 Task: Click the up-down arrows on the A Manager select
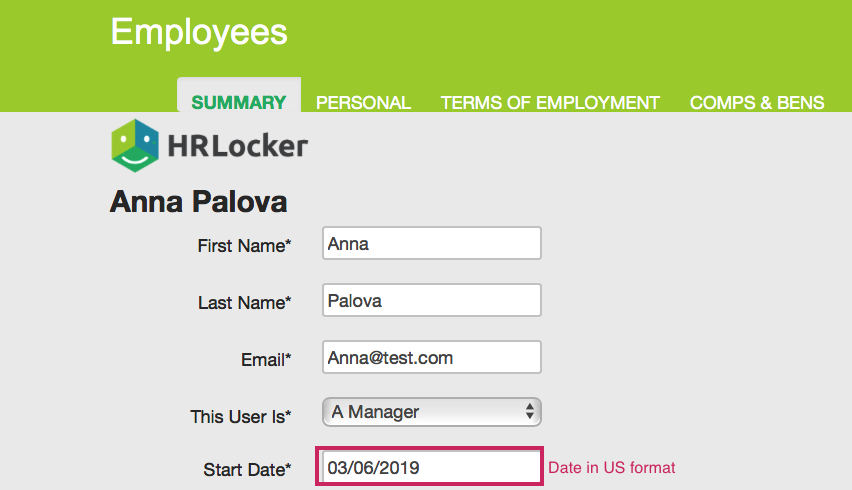click(530, 412)
